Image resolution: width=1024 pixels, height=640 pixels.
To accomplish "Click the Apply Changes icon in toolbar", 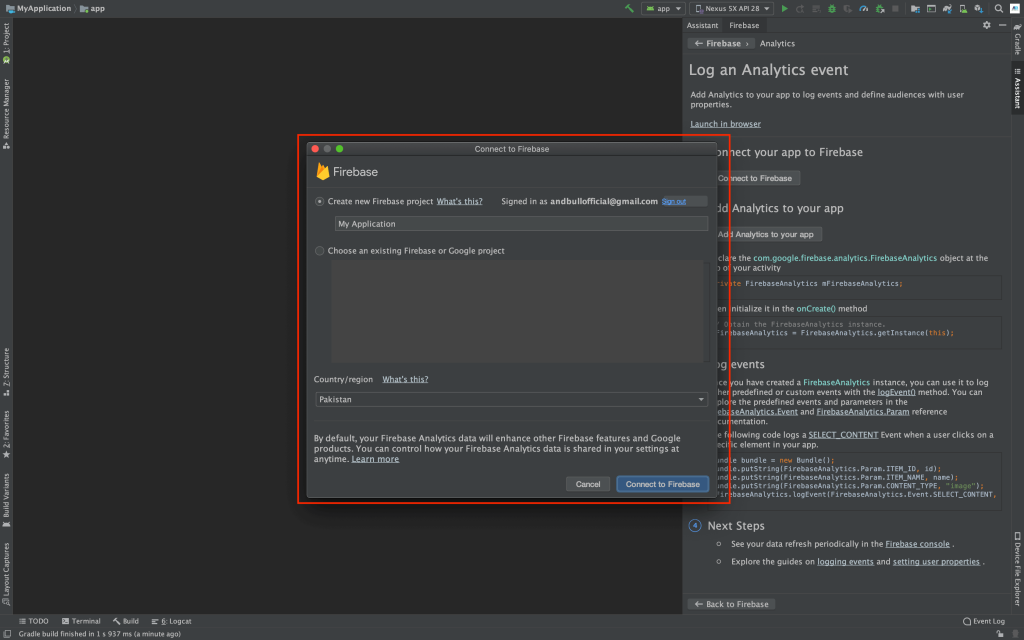I will (x=816, y=8).
